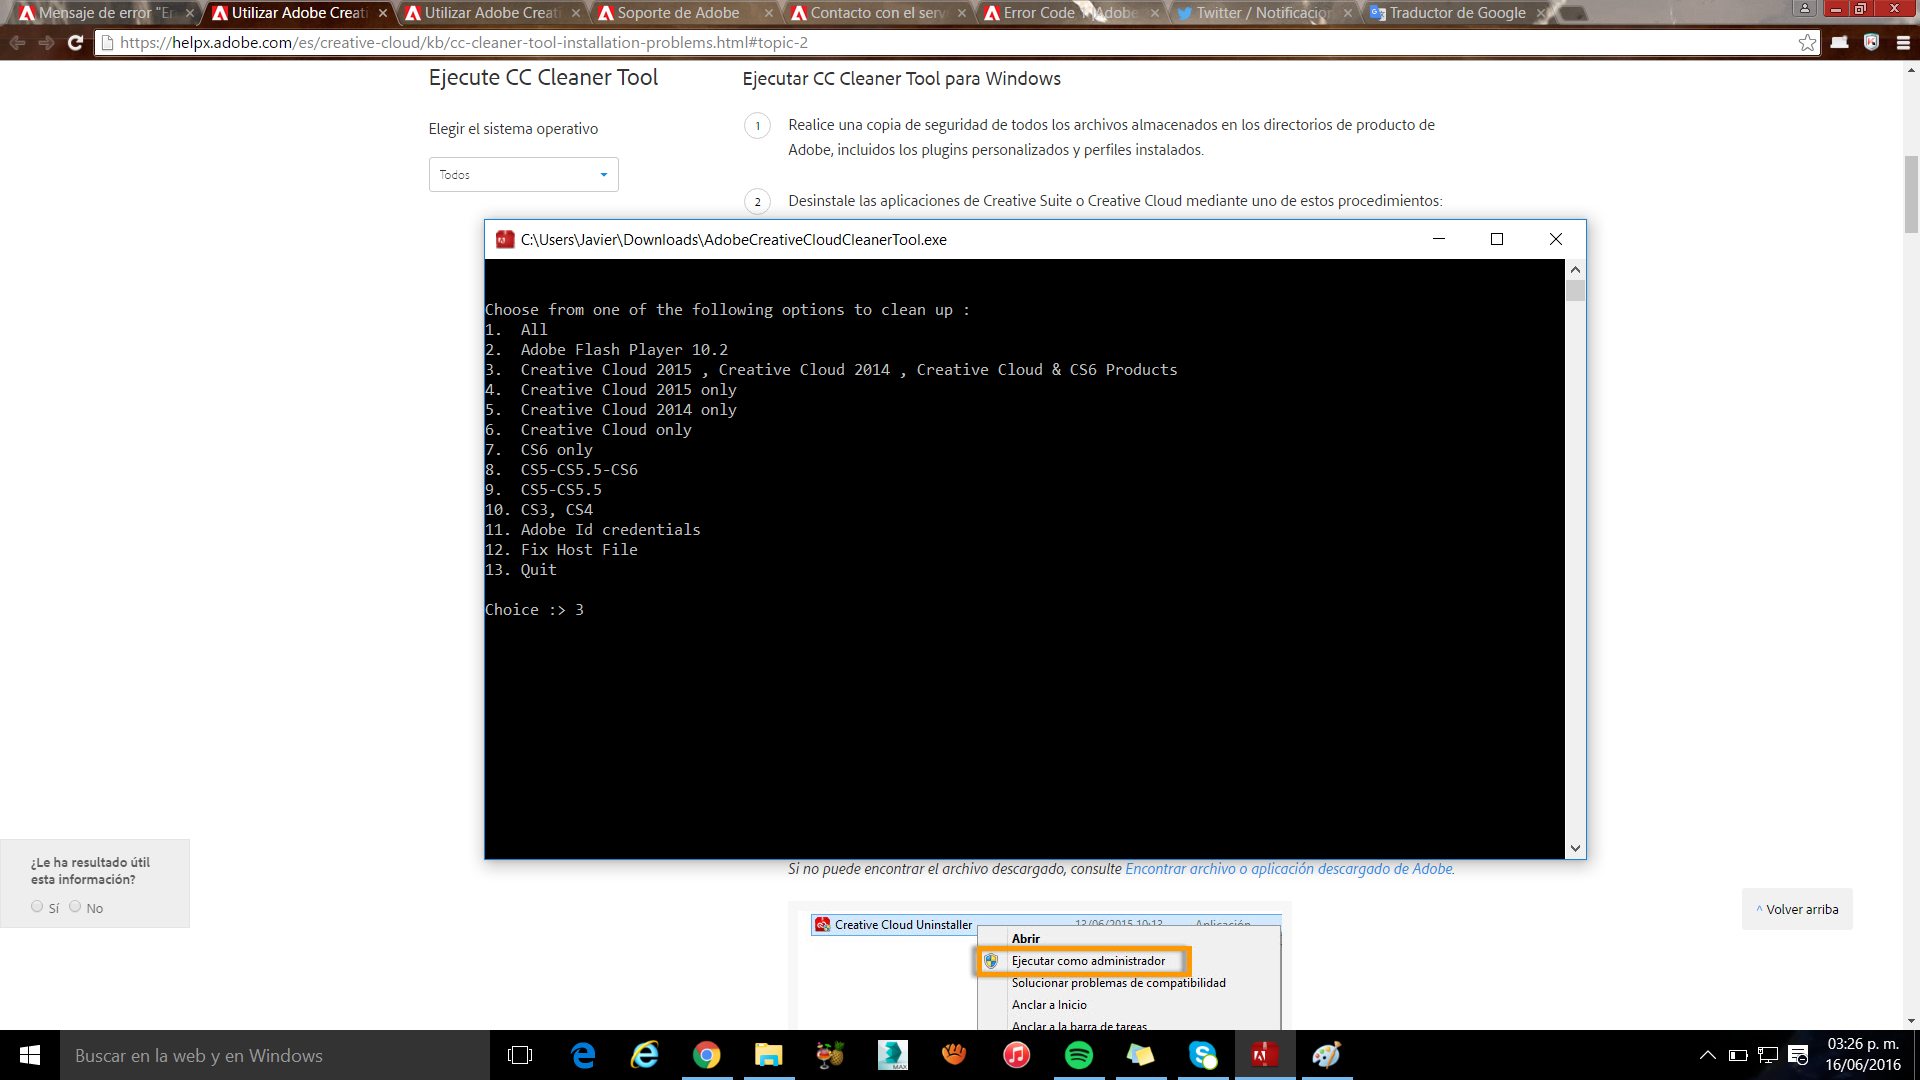
Task: Click the Chrome back arrow
Action: pyautogui.click(x=17, y=42)
